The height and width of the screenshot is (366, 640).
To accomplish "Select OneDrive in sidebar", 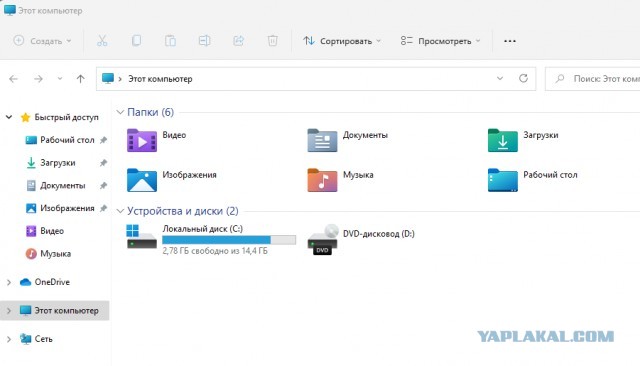I will click(x=52, y=282).
